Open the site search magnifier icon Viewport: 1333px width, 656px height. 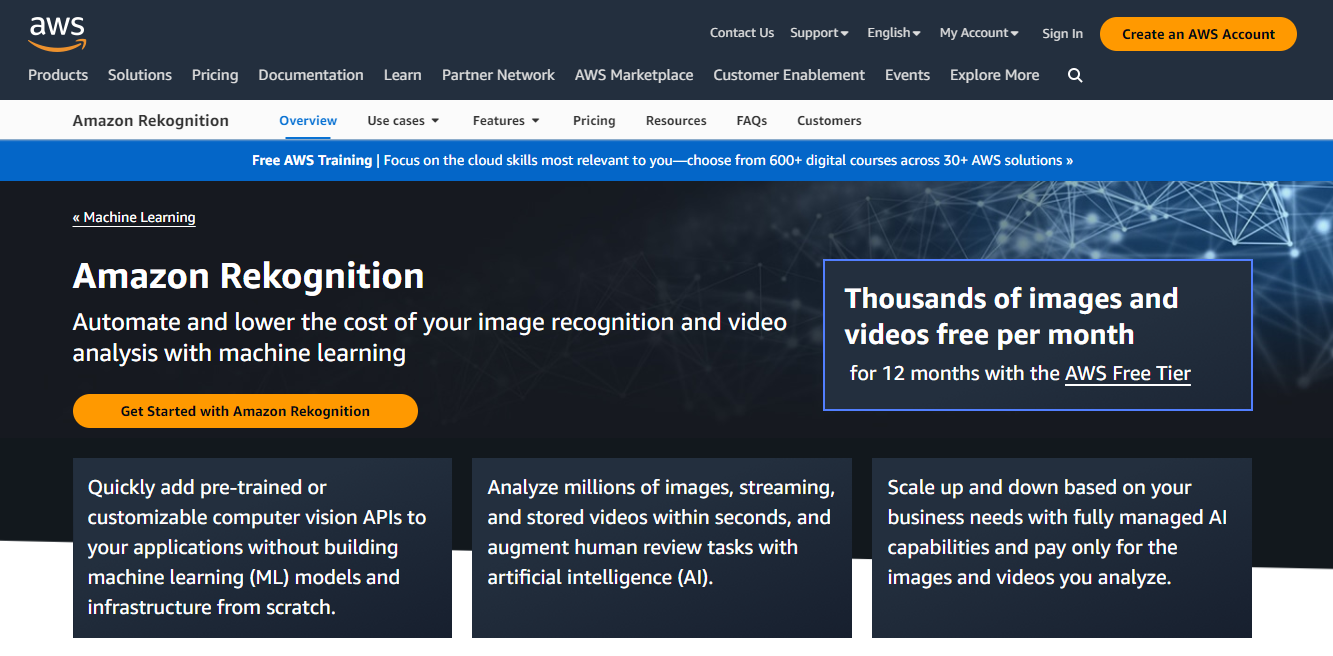click(x=1075, y=75)
